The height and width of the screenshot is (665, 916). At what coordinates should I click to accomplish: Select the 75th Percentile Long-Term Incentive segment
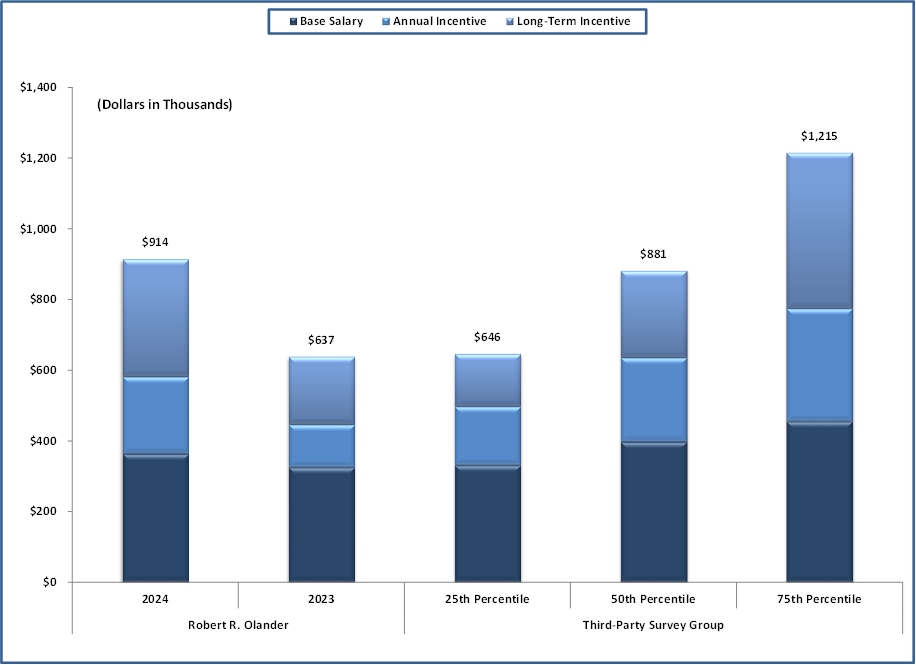pos(819,231)
